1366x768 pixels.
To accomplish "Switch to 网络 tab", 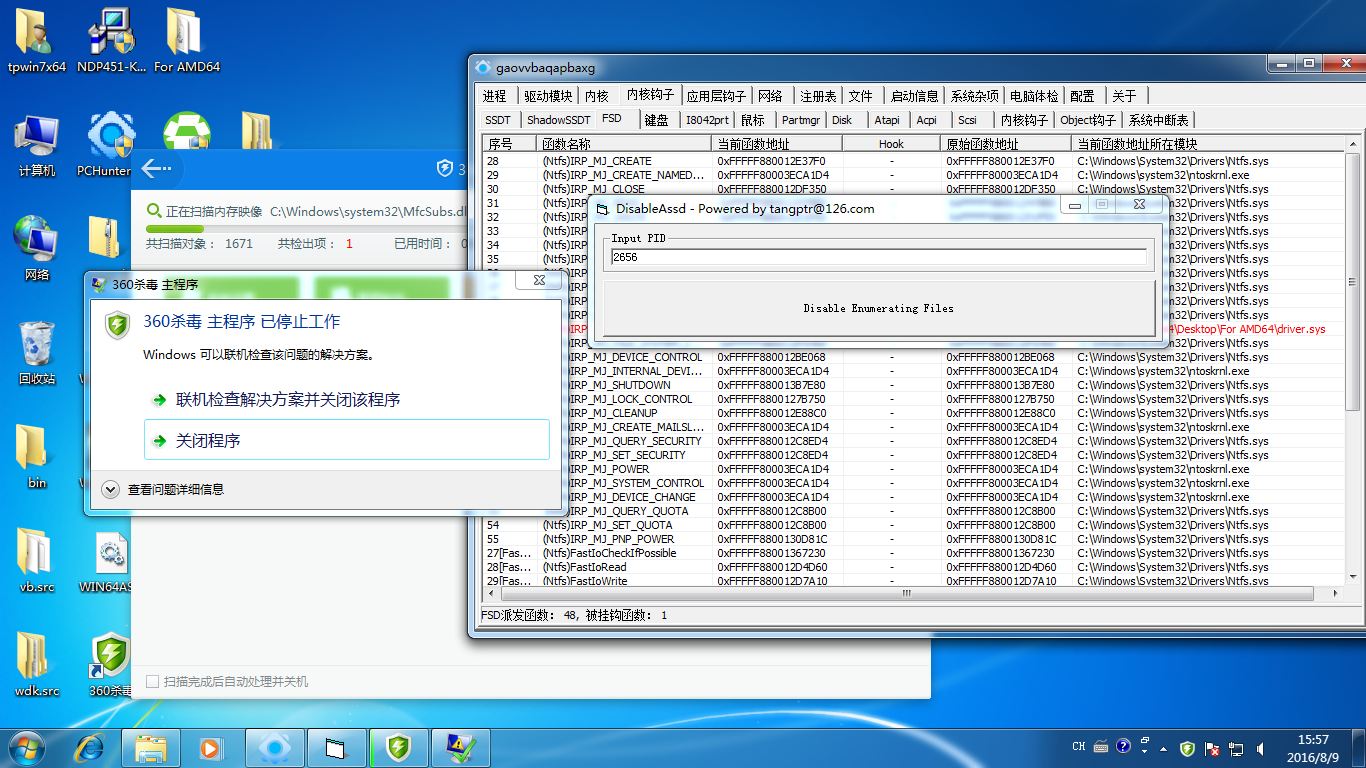I will (770, 96).
